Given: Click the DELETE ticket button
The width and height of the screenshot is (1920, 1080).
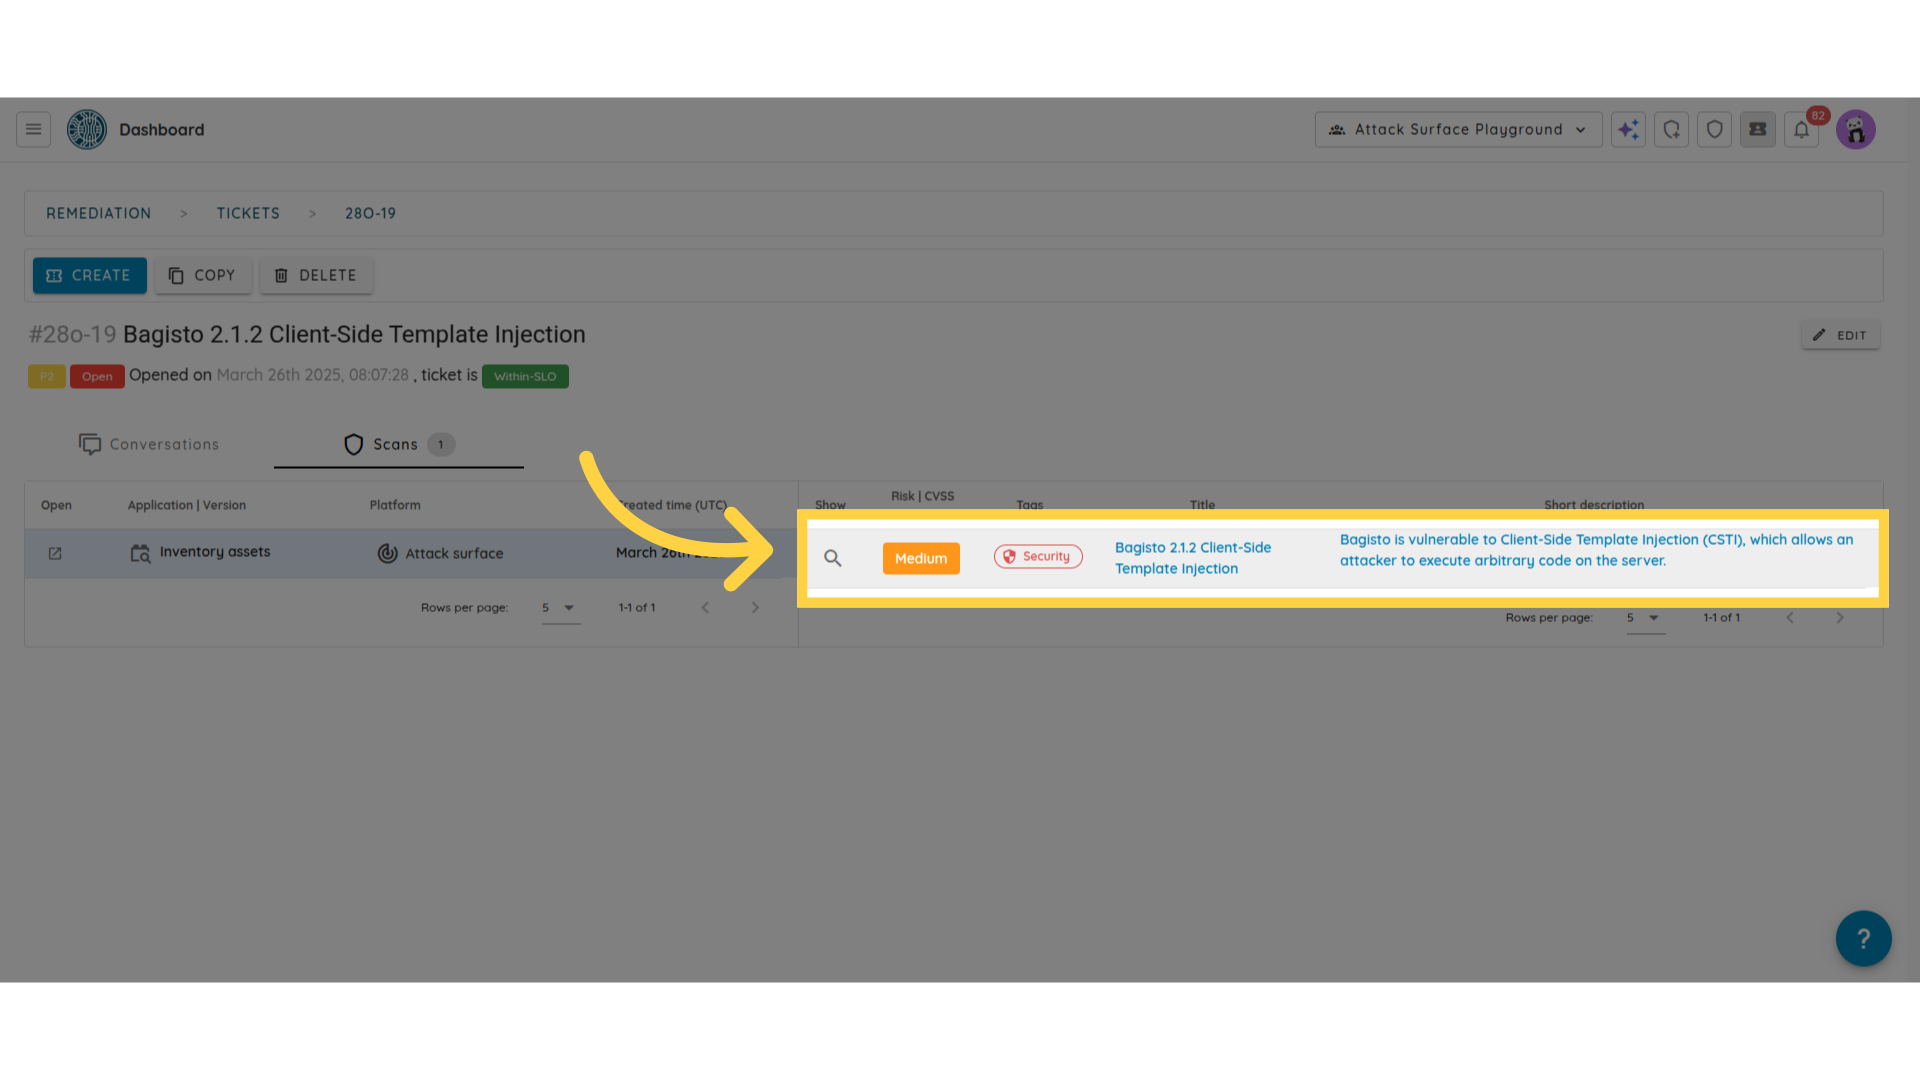Looking at the screenshot, I should tap(316, 275).
